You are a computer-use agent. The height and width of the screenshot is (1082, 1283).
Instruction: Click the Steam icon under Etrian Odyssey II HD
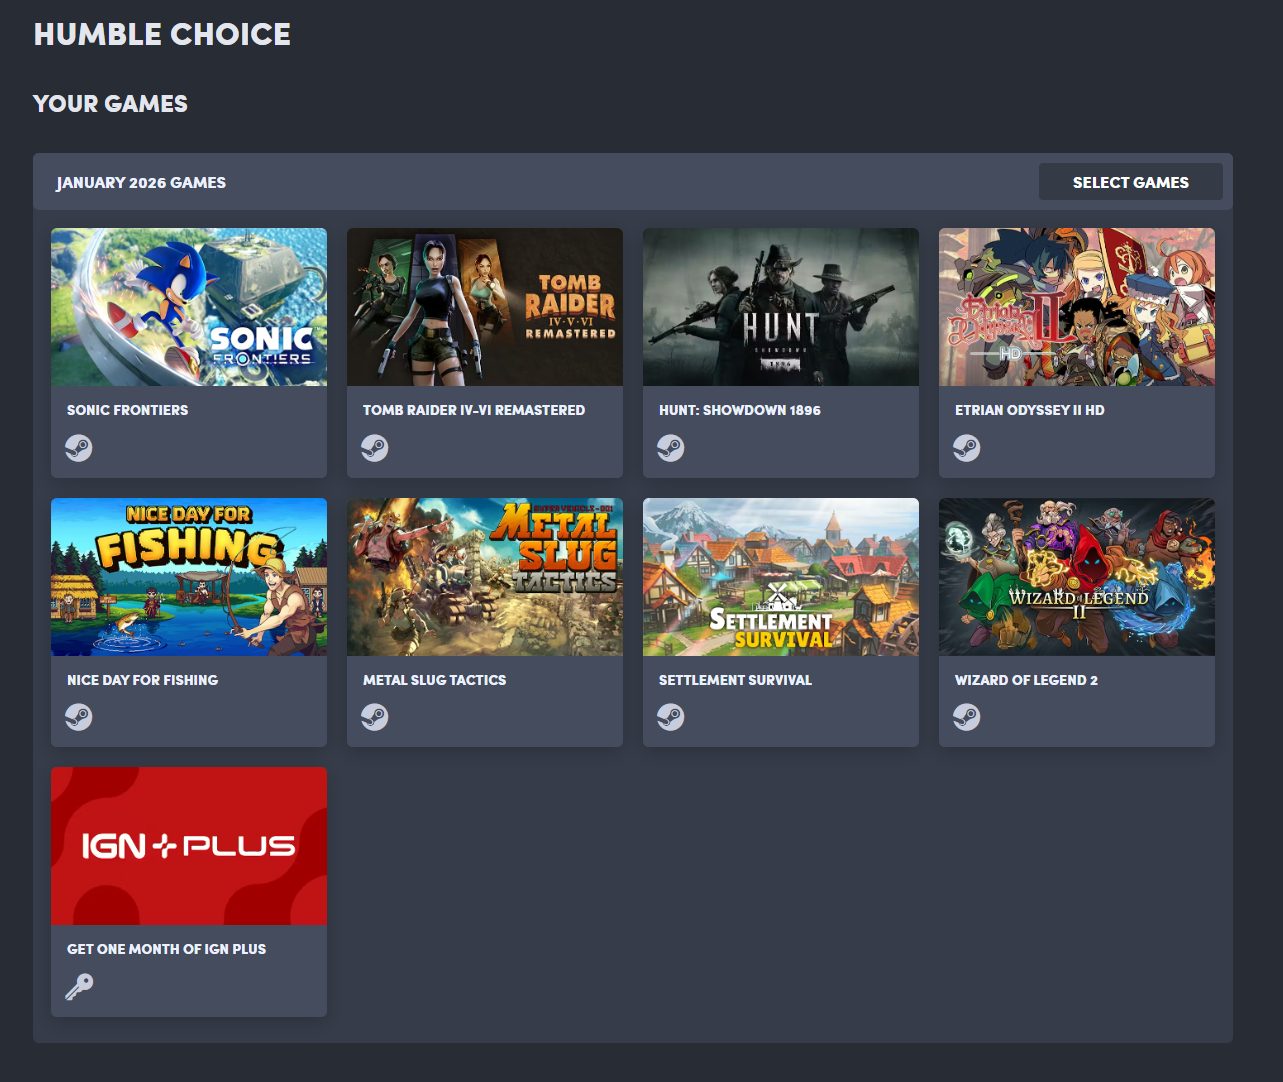tap(967, 448)
